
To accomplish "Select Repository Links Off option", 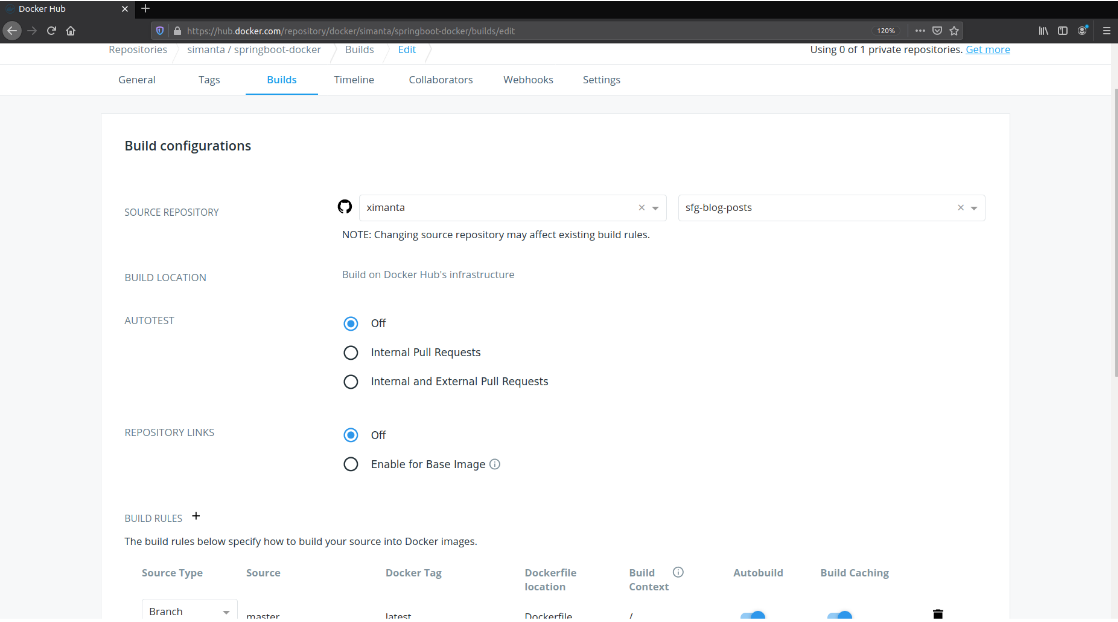I will (351, 435).
